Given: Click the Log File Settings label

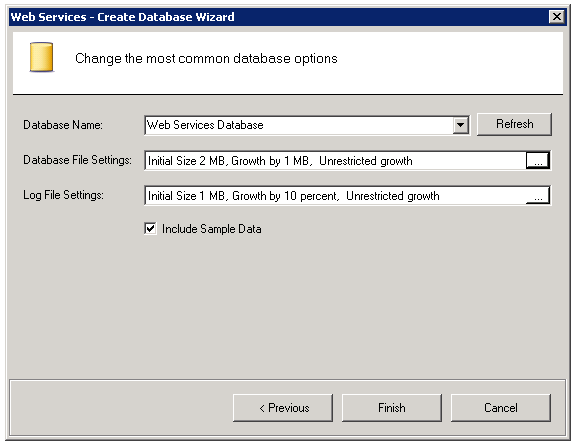Looking at the screenshot, I should tap(63, 195).
